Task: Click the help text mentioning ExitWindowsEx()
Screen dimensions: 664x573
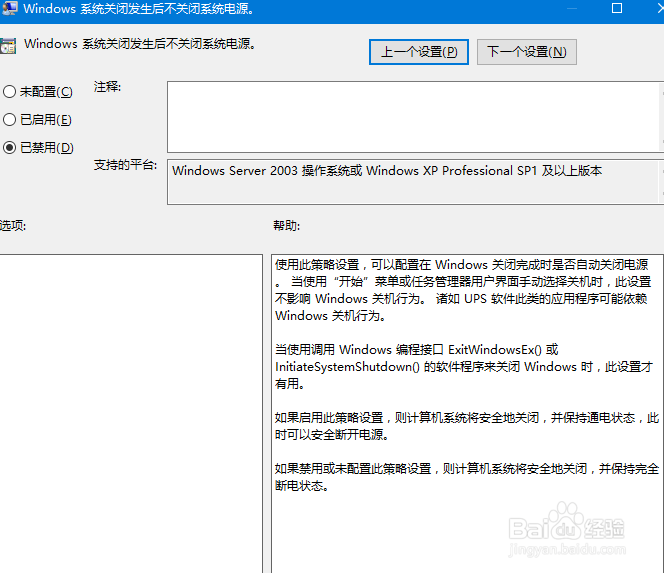Action: coord(463,367)
